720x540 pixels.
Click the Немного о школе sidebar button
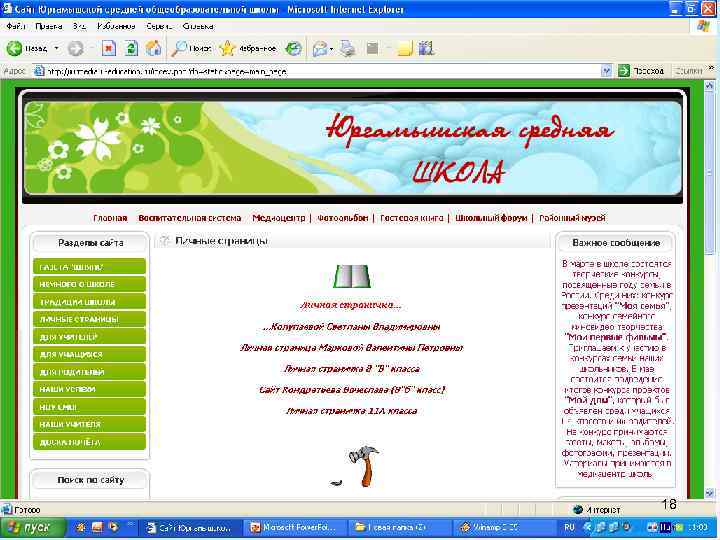90,284
